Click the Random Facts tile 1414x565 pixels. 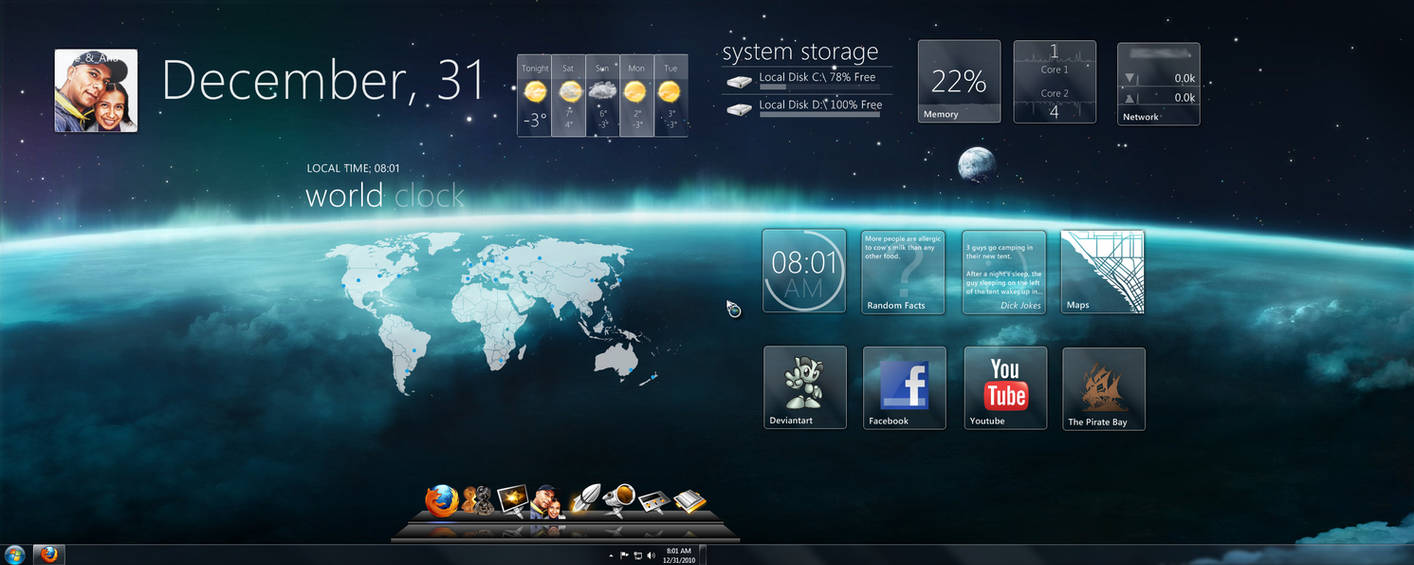903,272
